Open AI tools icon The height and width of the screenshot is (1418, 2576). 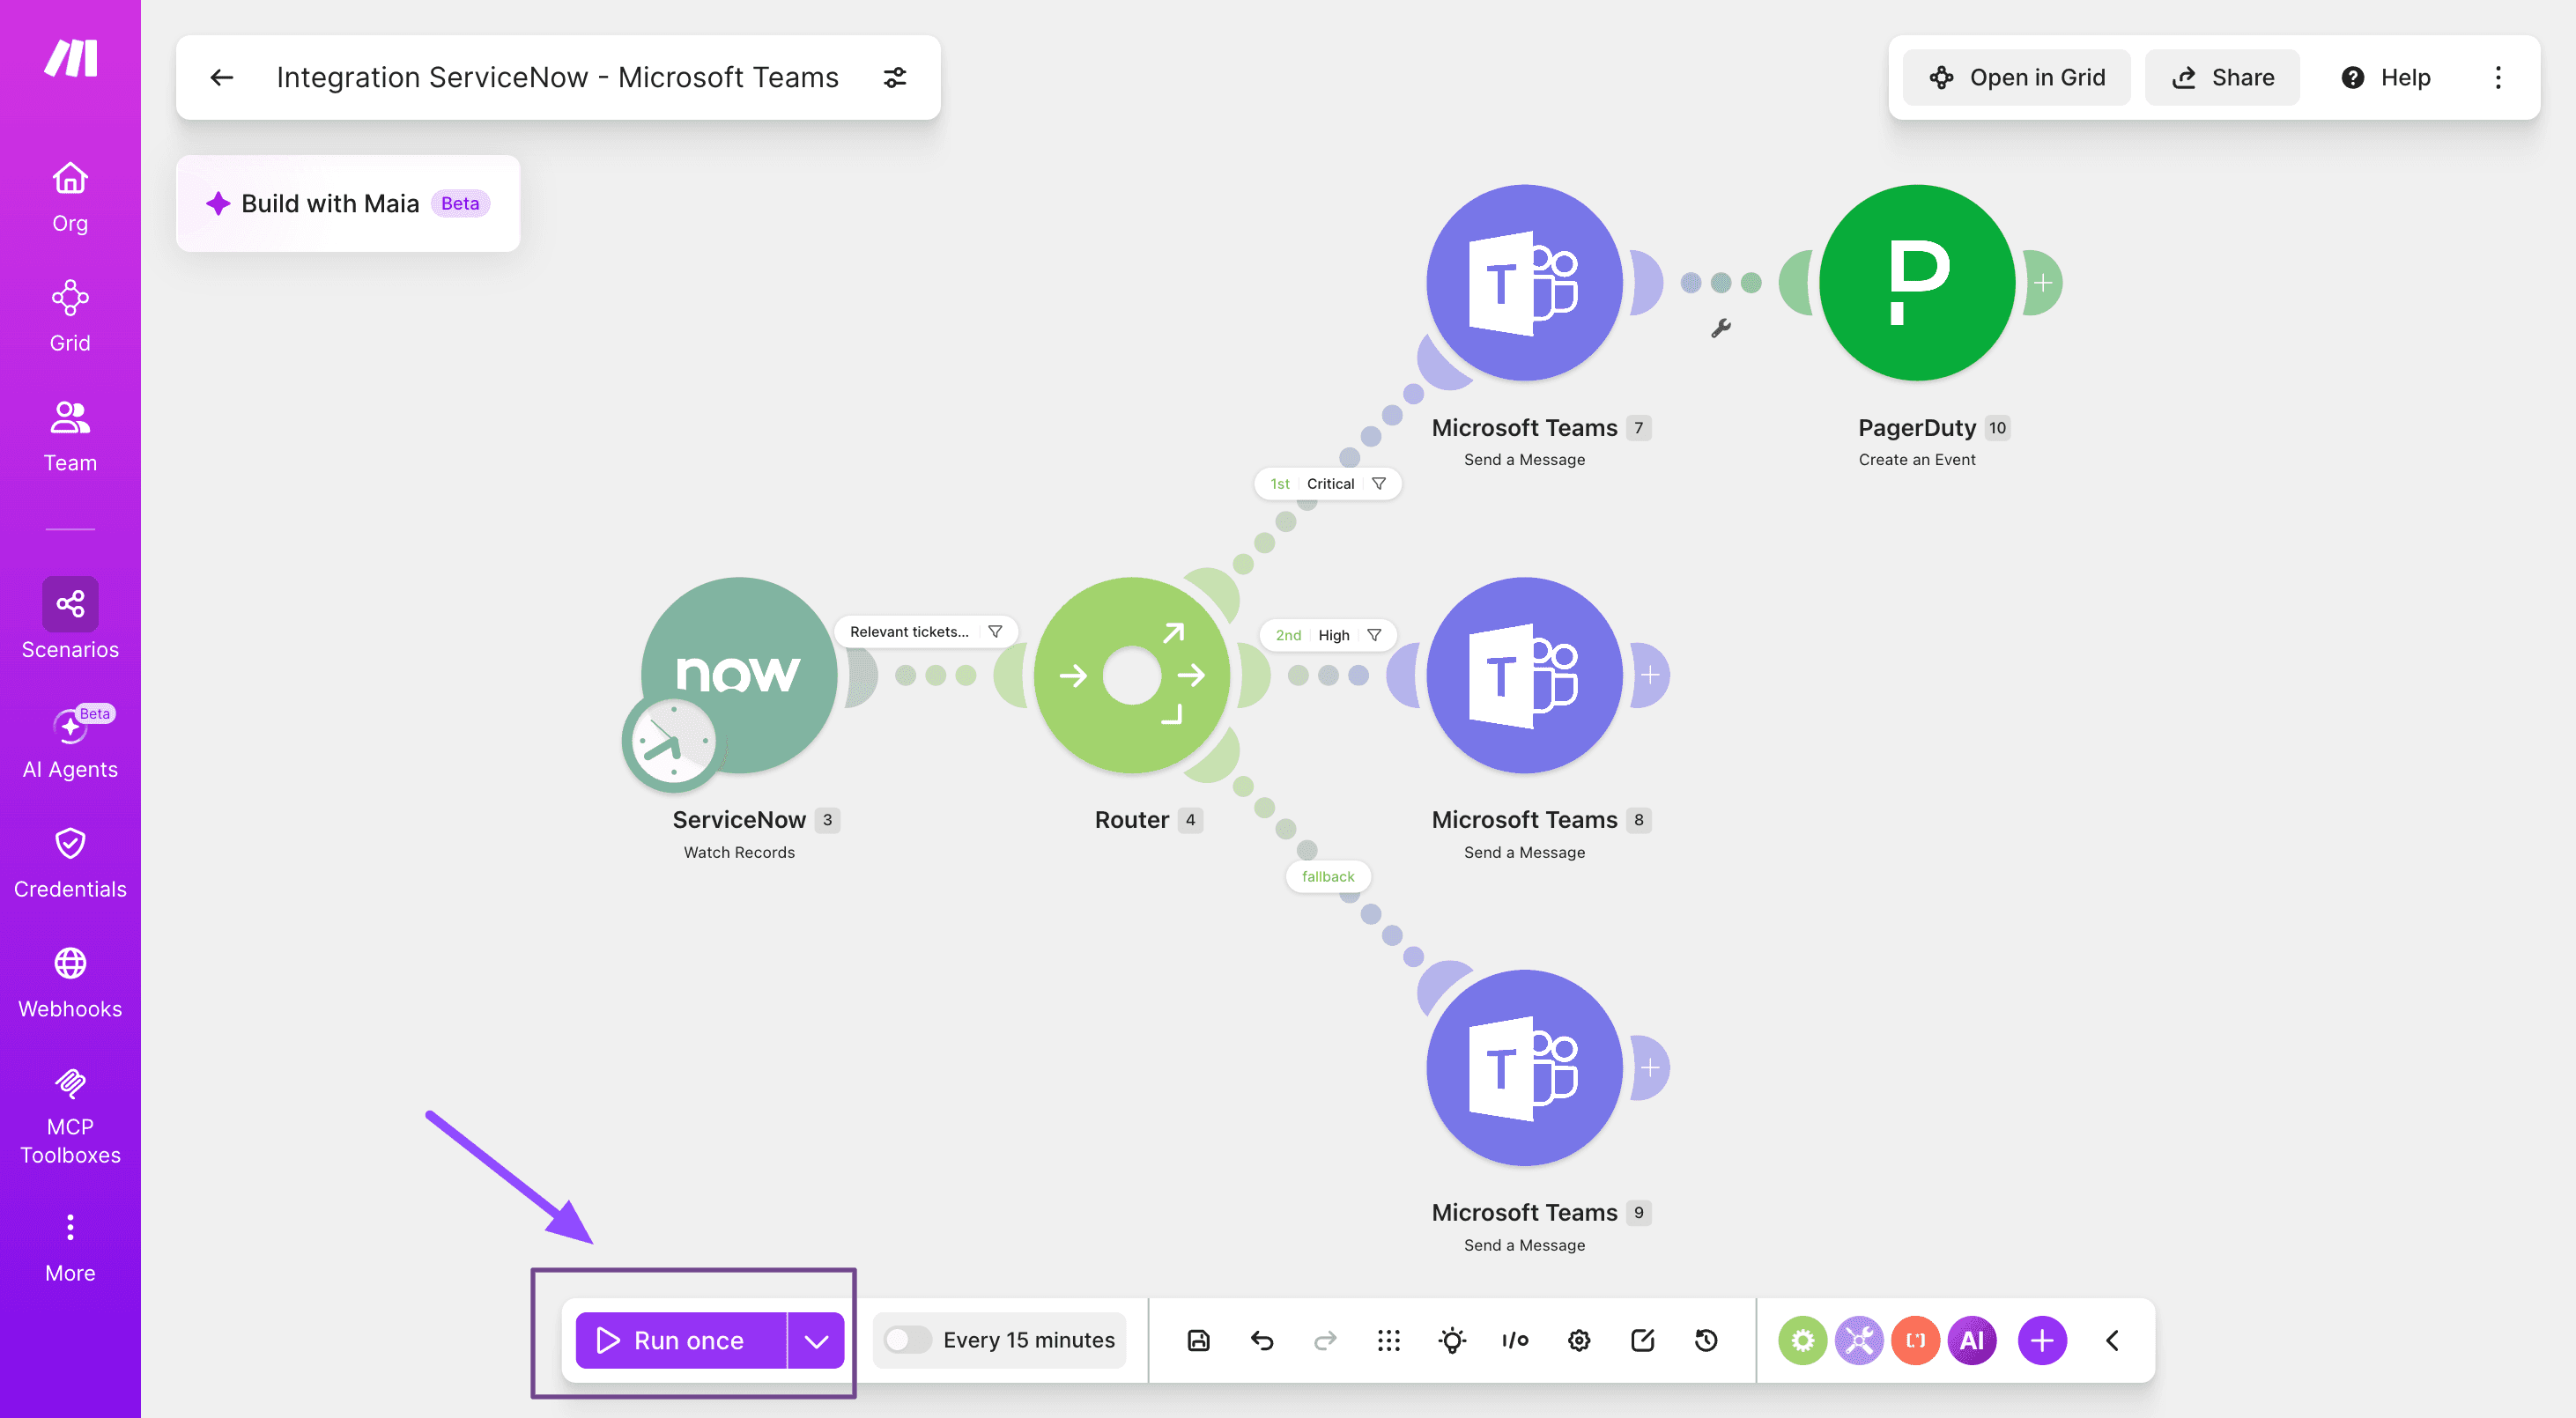pos(1972,1340)
